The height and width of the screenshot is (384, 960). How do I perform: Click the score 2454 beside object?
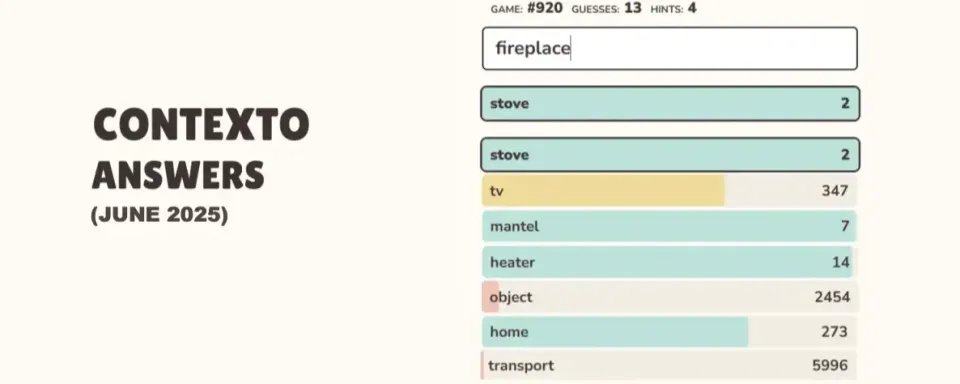click(x=832, y=297)
